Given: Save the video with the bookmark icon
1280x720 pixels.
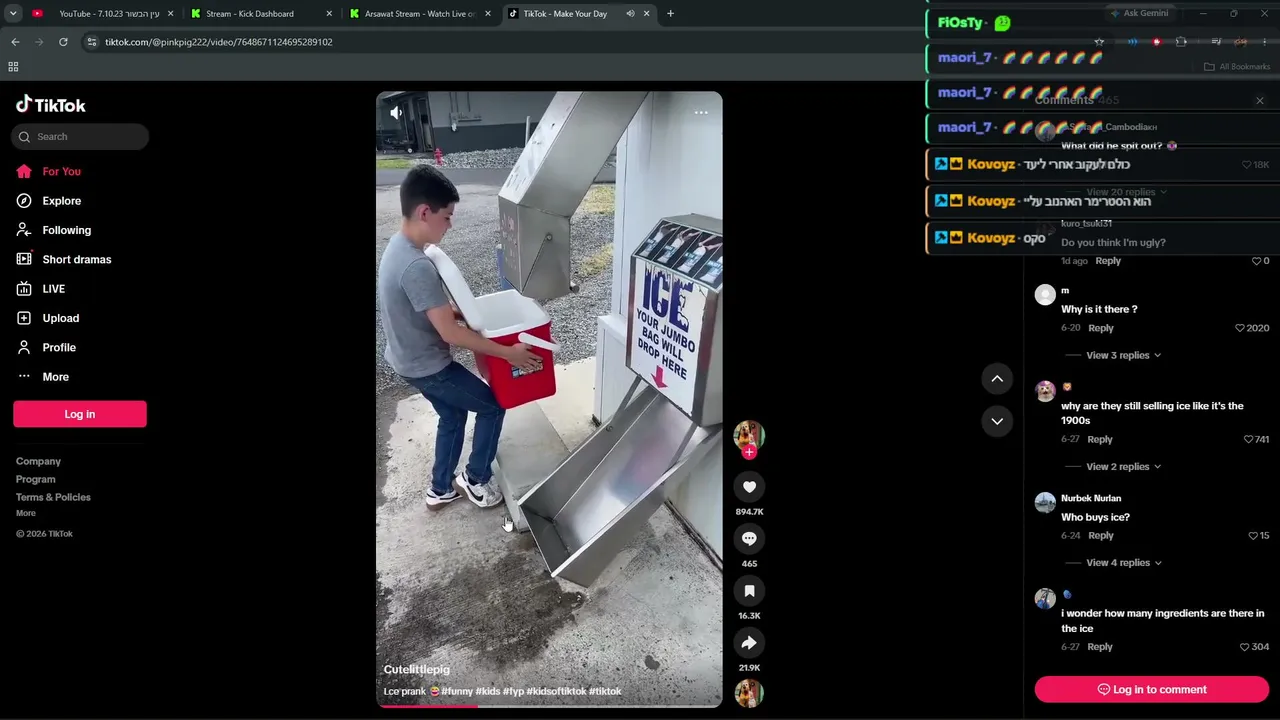Looking at the screenshot, I should coord(749,591).
